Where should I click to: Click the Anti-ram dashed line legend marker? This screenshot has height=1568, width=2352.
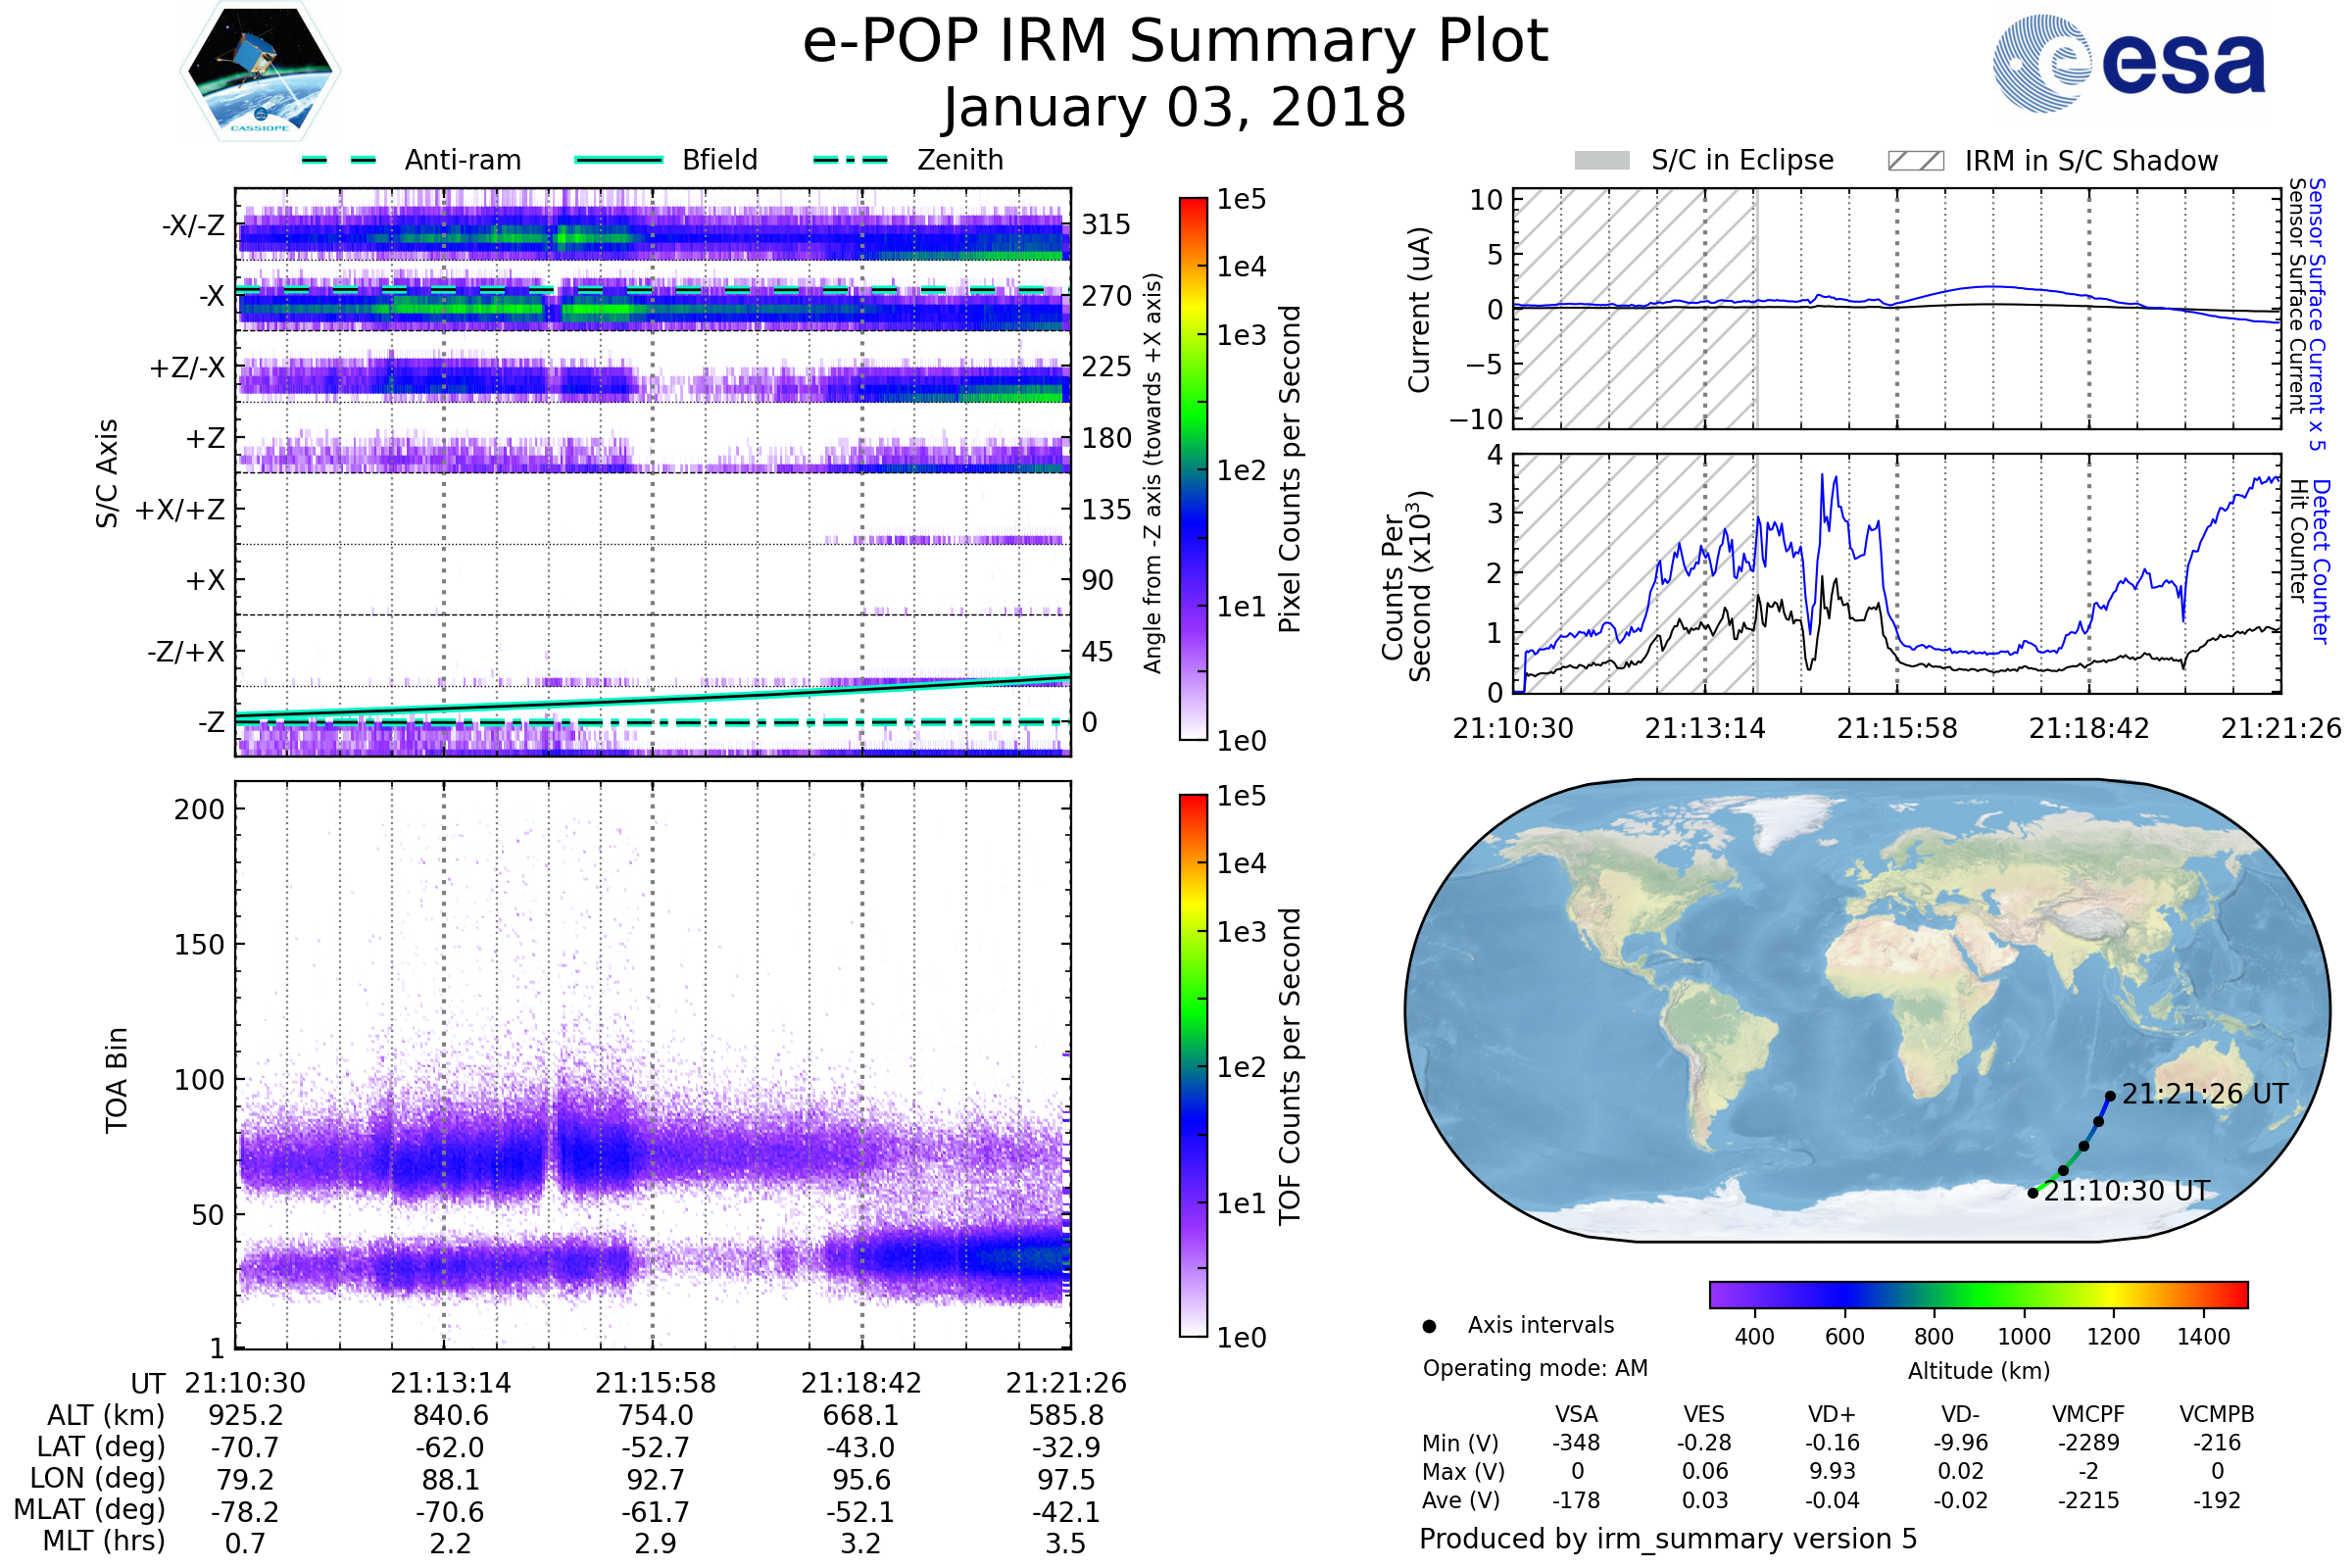(x=339, y=160)
